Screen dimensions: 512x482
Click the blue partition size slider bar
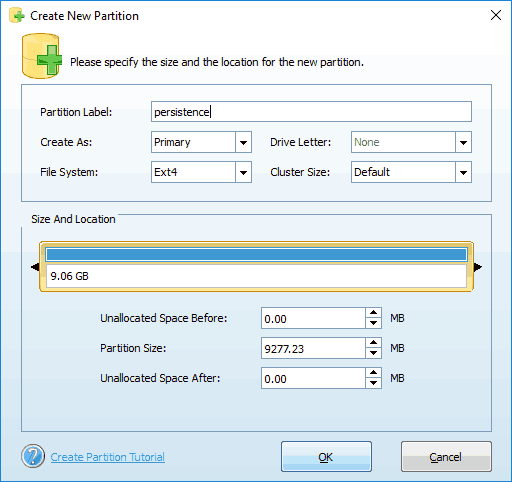click(256, 255)
